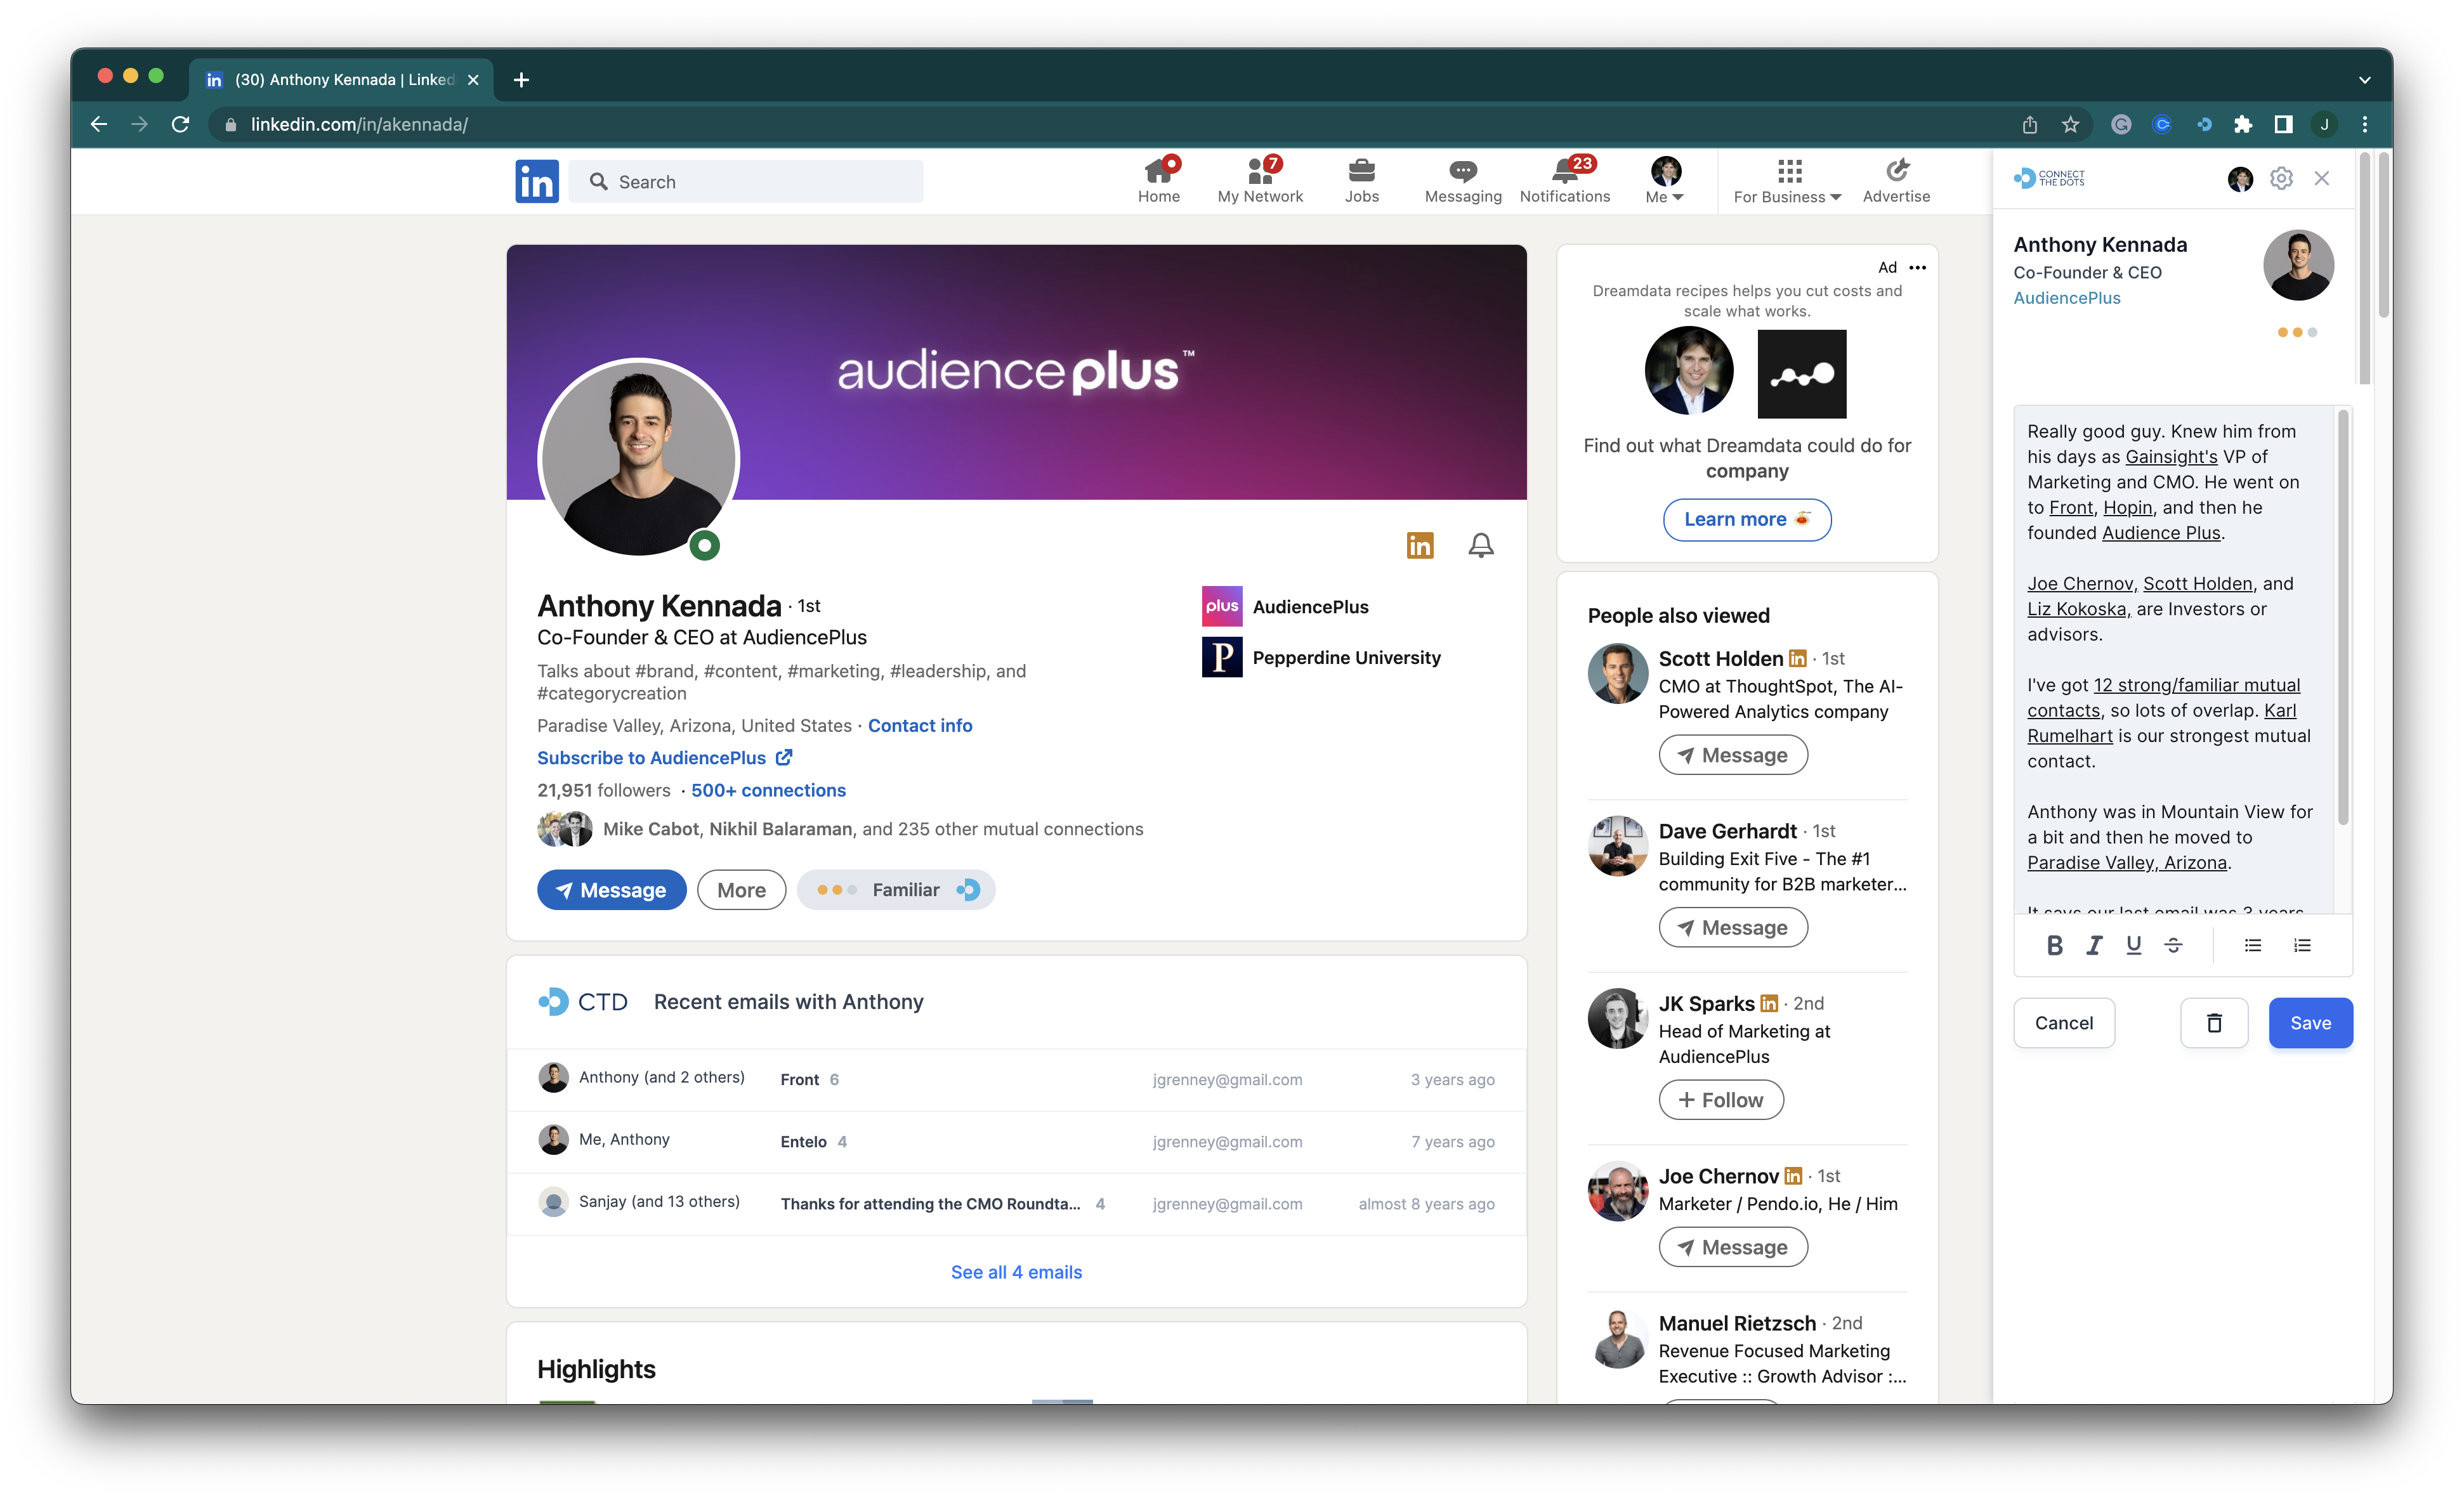Viewport: 2464px width, 1498px height.
Task: Open the Jobs tab
Action: click(1361, 181)
